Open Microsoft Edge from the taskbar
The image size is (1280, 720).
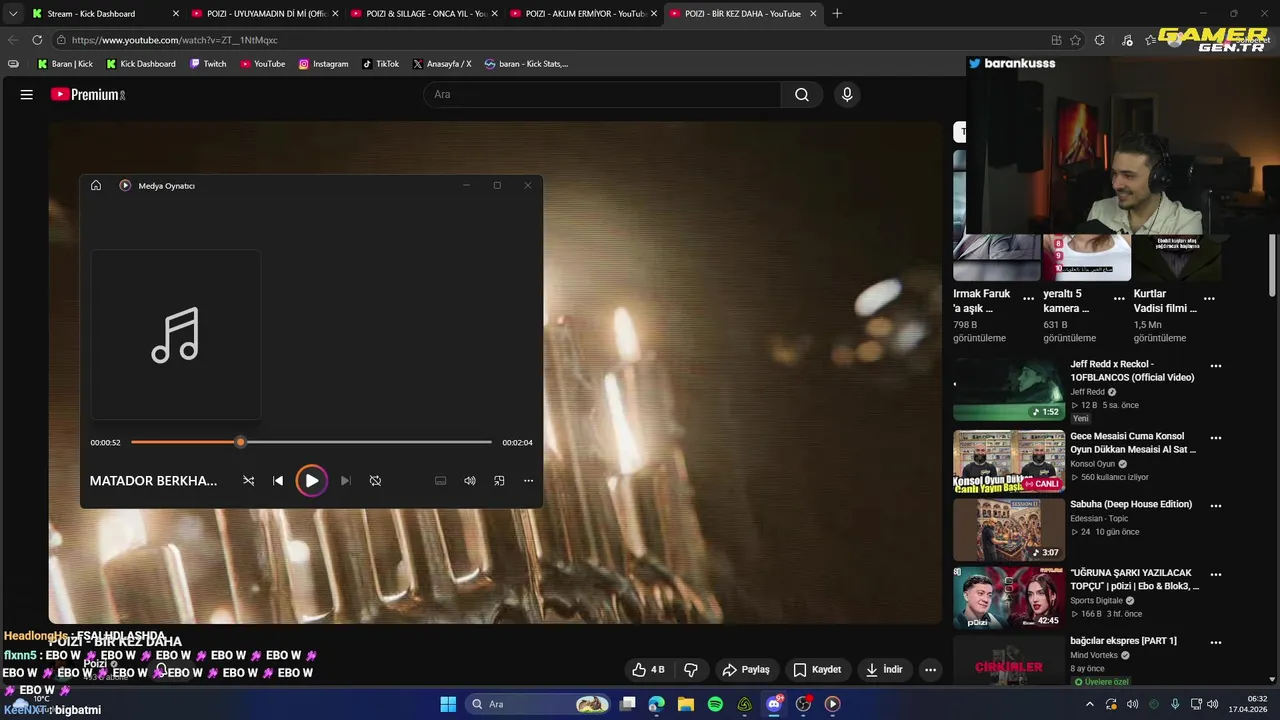656,704
